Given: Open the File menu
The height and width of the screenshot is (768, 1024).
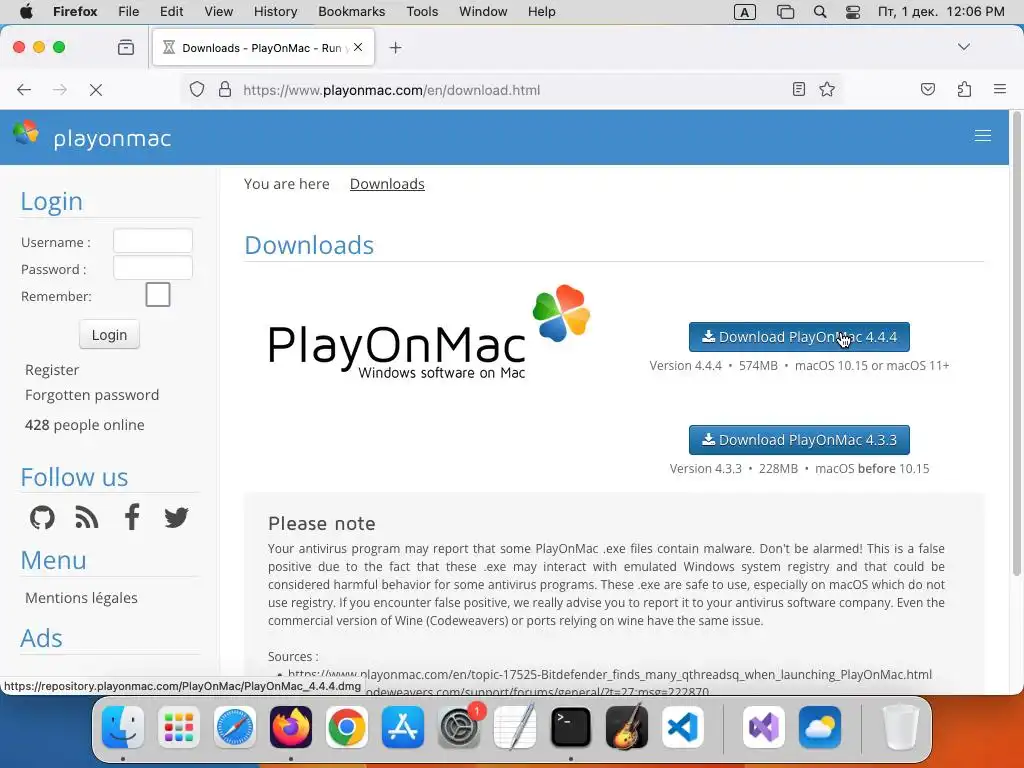Looking at the screenshot, I should click(129, 11).
